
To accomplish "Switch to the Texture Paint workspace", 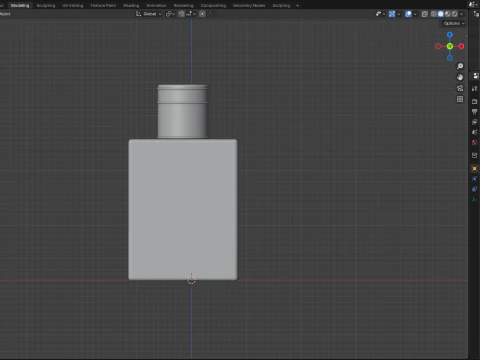I will pos(103,5).
